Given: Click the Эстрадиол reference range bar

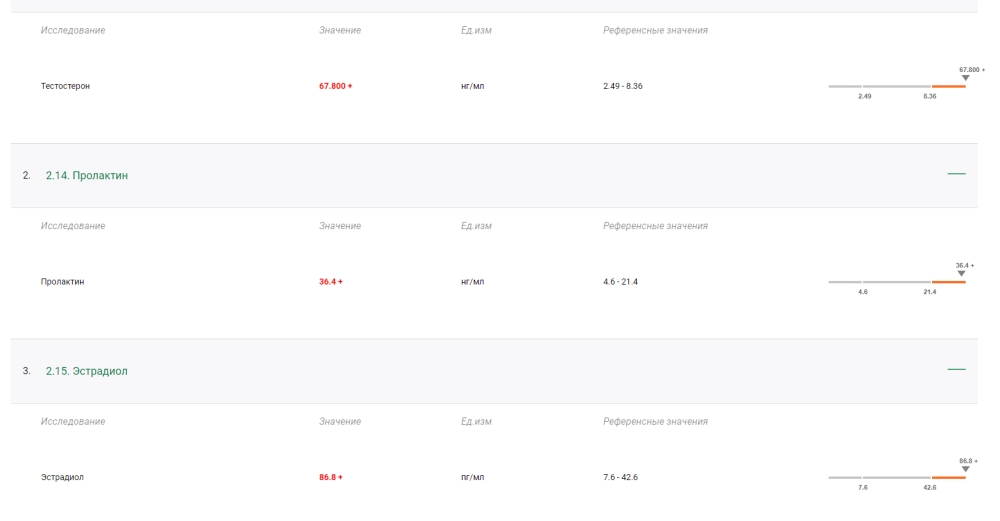Looking at the screenshot, I should [896, 478].
